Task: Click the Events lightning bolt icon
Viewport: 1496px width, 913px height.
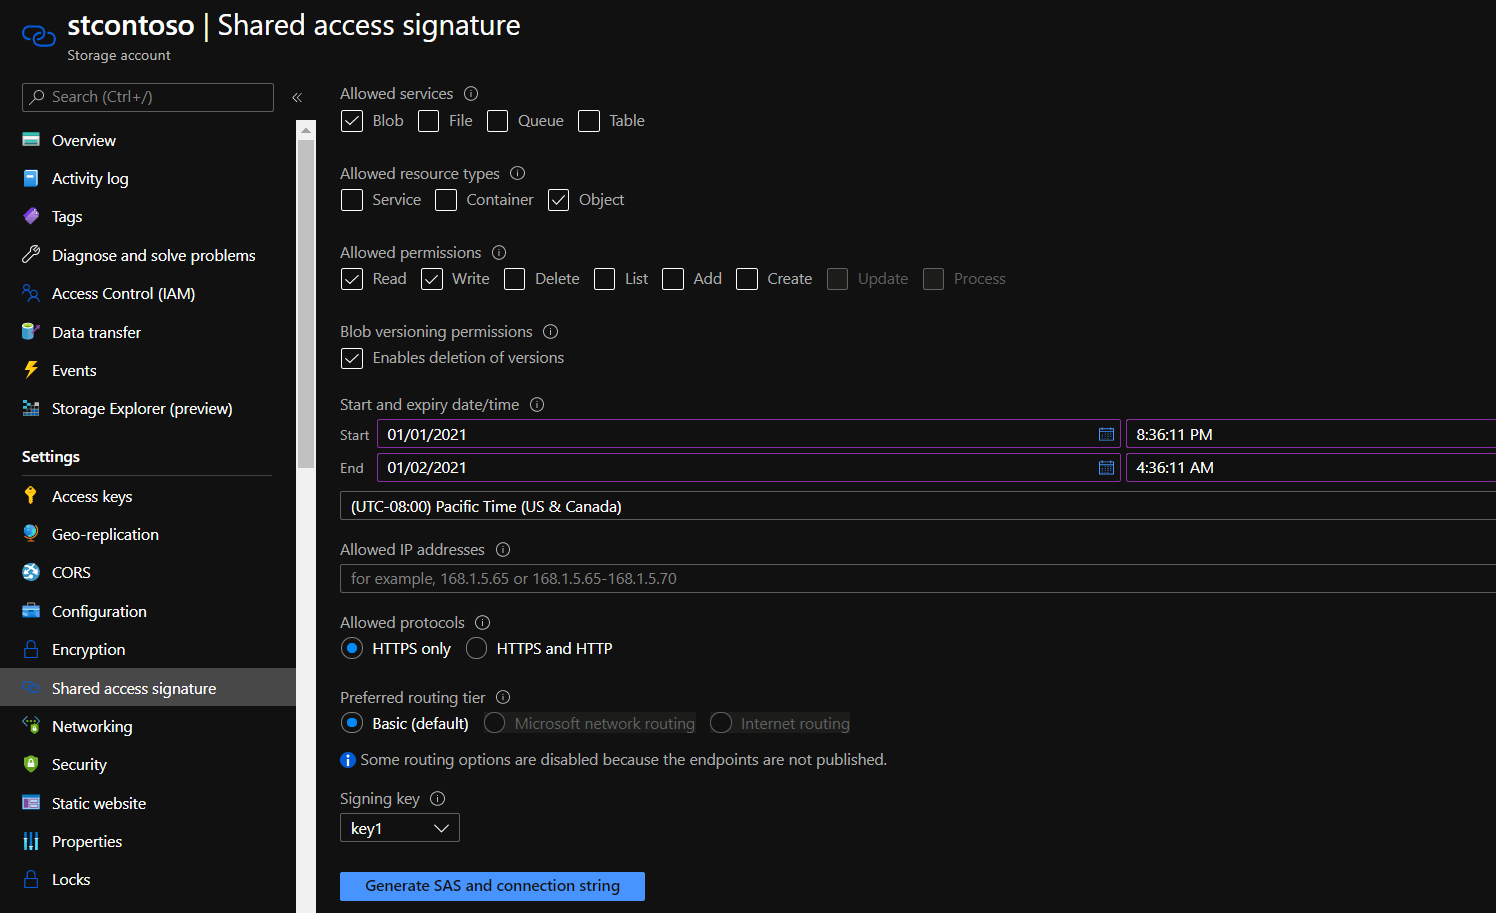Action: tap(31, 370)
